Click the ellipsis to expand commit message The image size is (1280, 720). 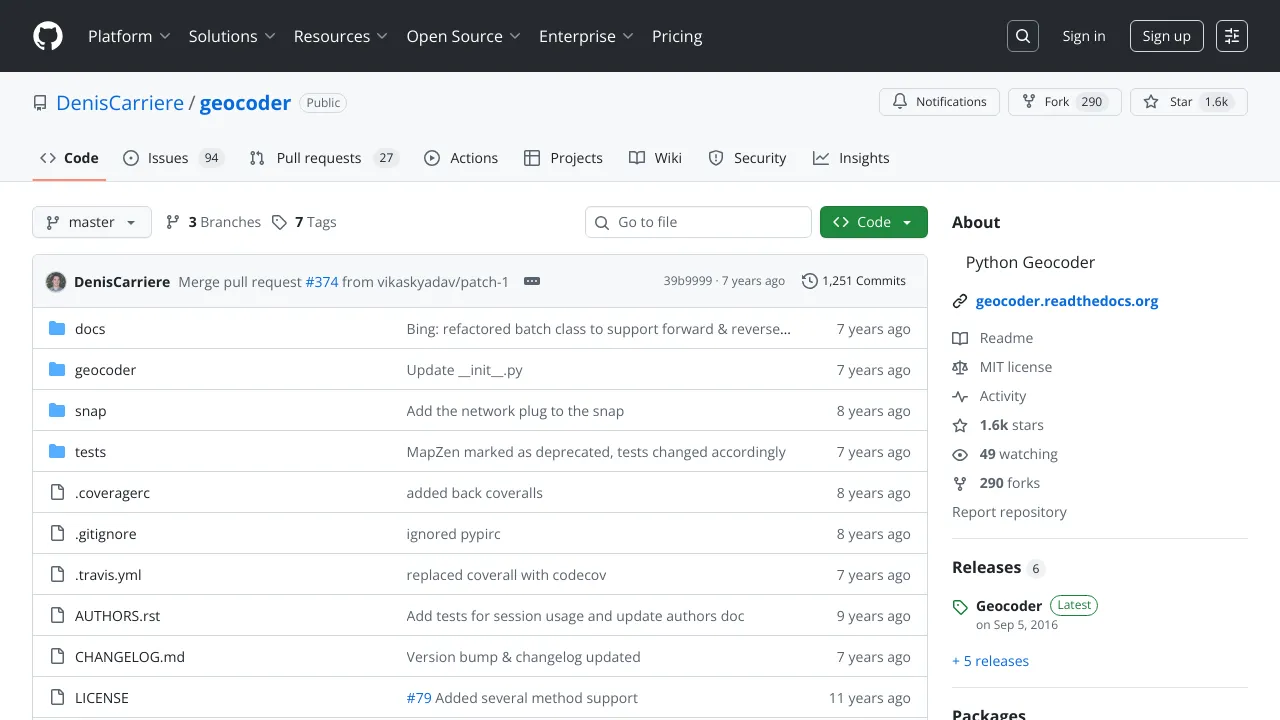click(532, 281)
